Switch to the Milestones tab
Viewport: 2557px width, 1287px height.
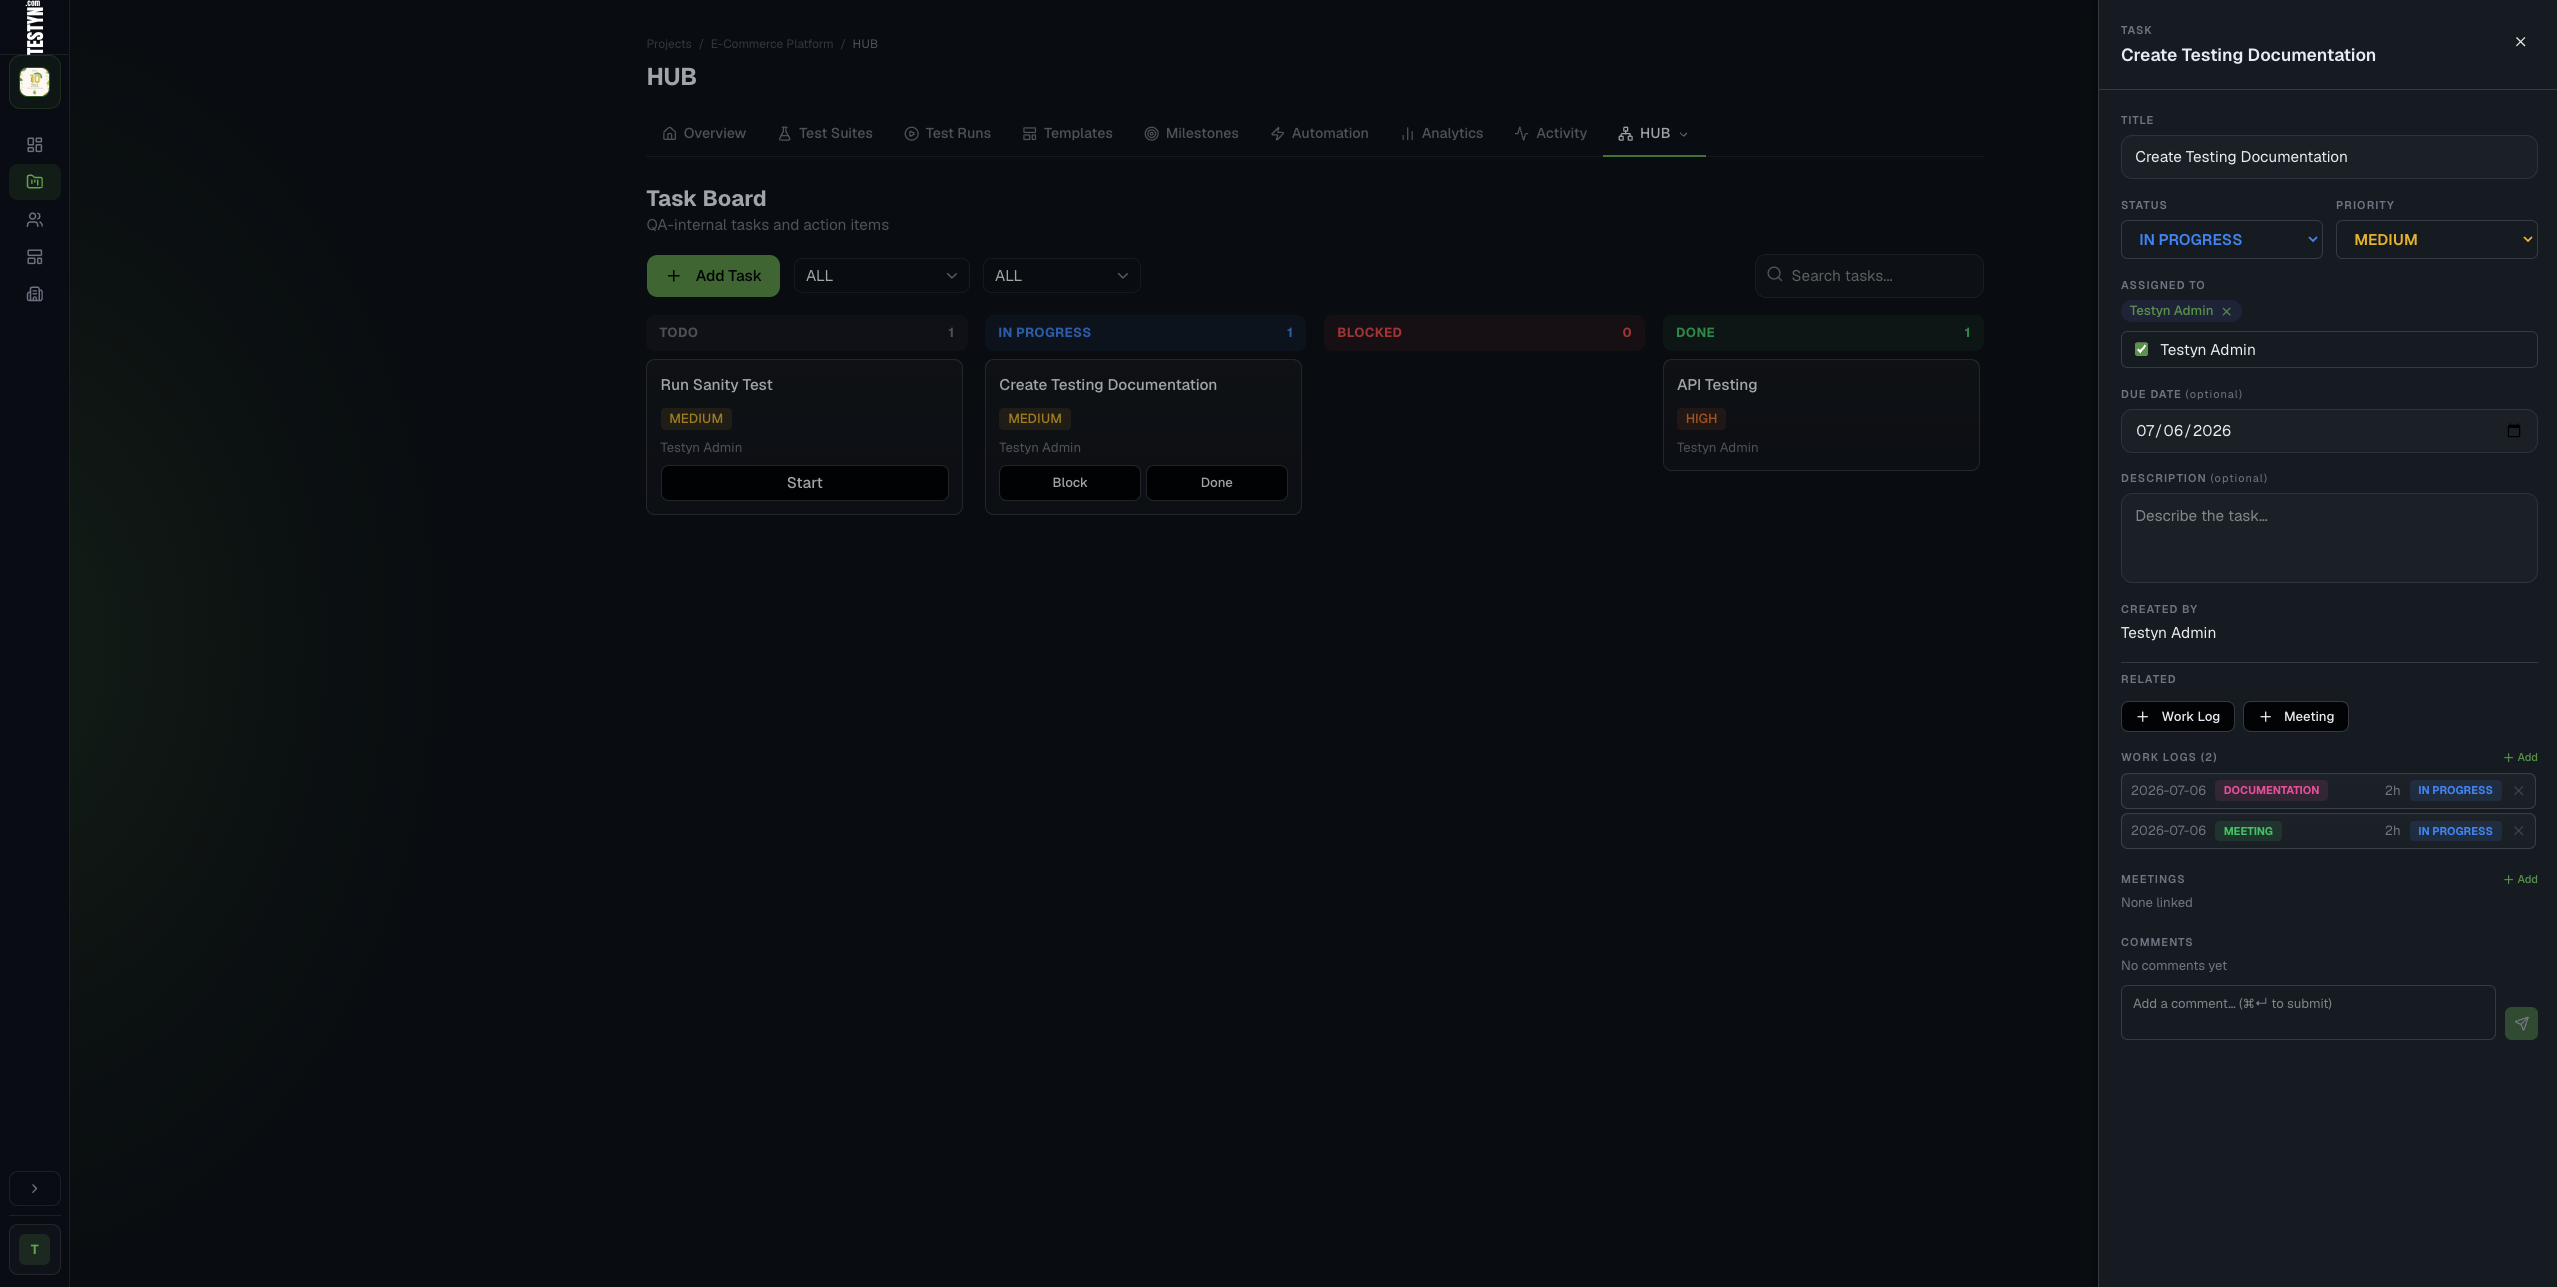(1191, 134)
